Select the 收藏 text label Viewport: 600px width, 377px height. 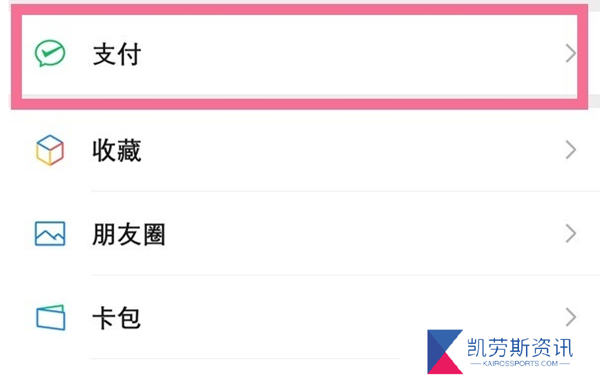[x=117, y=150]
